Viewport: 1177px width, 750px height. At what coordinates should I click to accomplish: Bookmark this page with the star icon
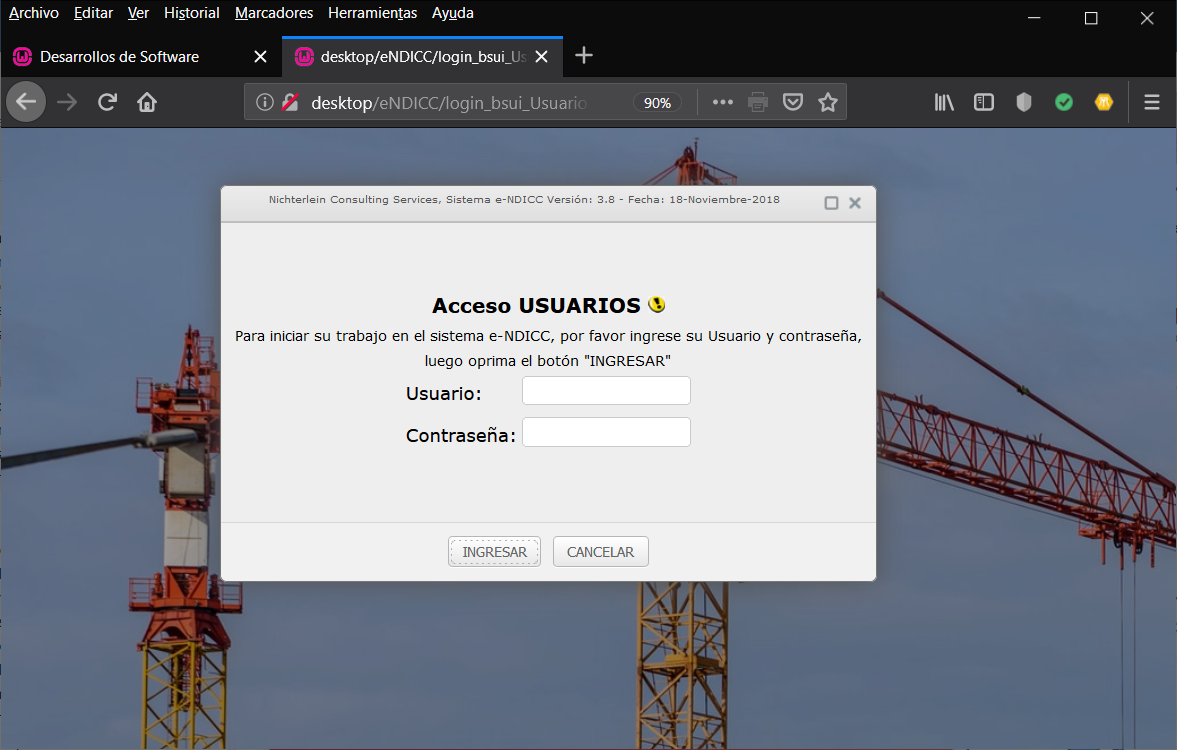(x=827, y=102)
